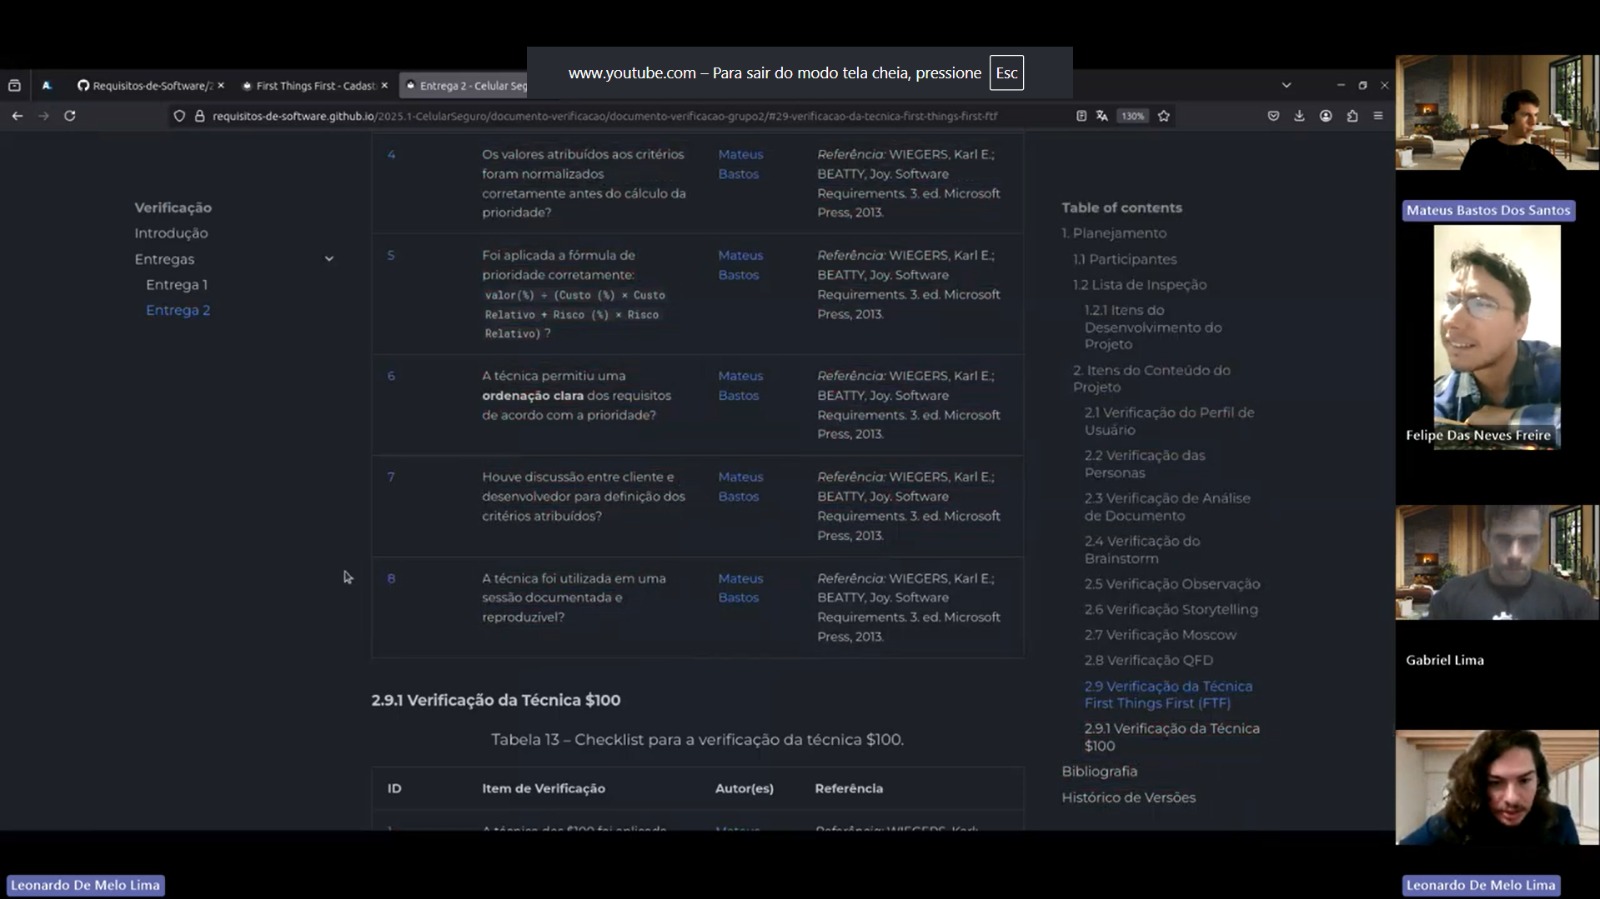This screenshot has height=899, width=1600.
Task: Open the list all tabs chevron
Action: click(1287, 86)
